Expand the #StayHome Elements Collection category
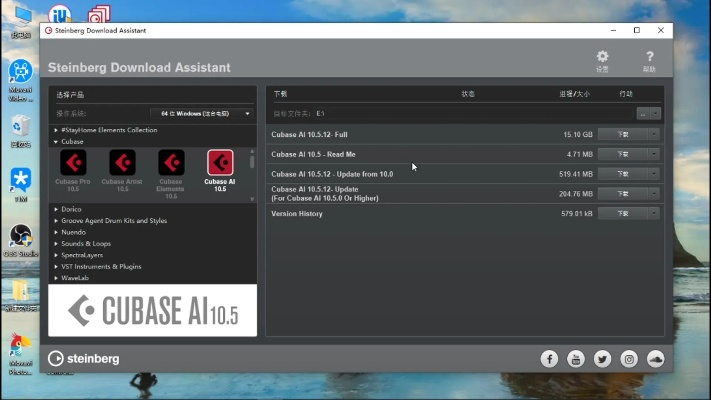The height and width of the screenshot is (400, 711). point(56,130)
